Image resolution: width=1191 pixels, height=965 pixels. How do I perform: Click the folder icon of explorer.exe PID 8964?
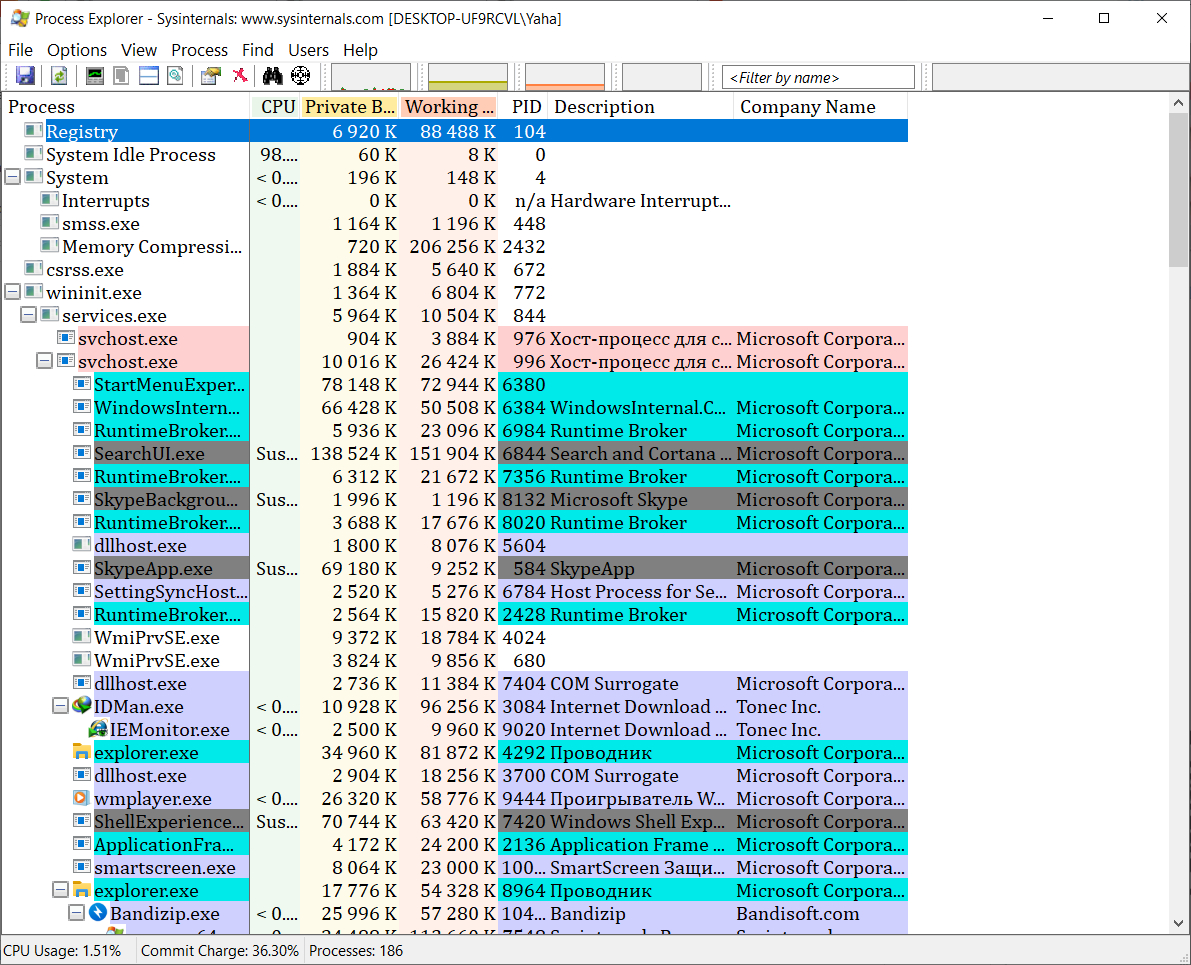[81, 890]
